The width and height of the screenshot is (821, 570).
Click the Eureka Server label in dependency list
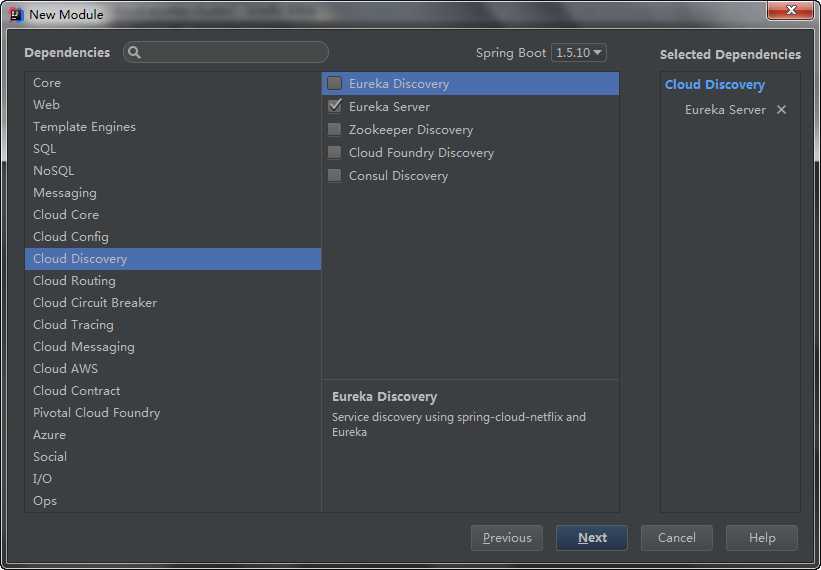[x=389, y=107]
